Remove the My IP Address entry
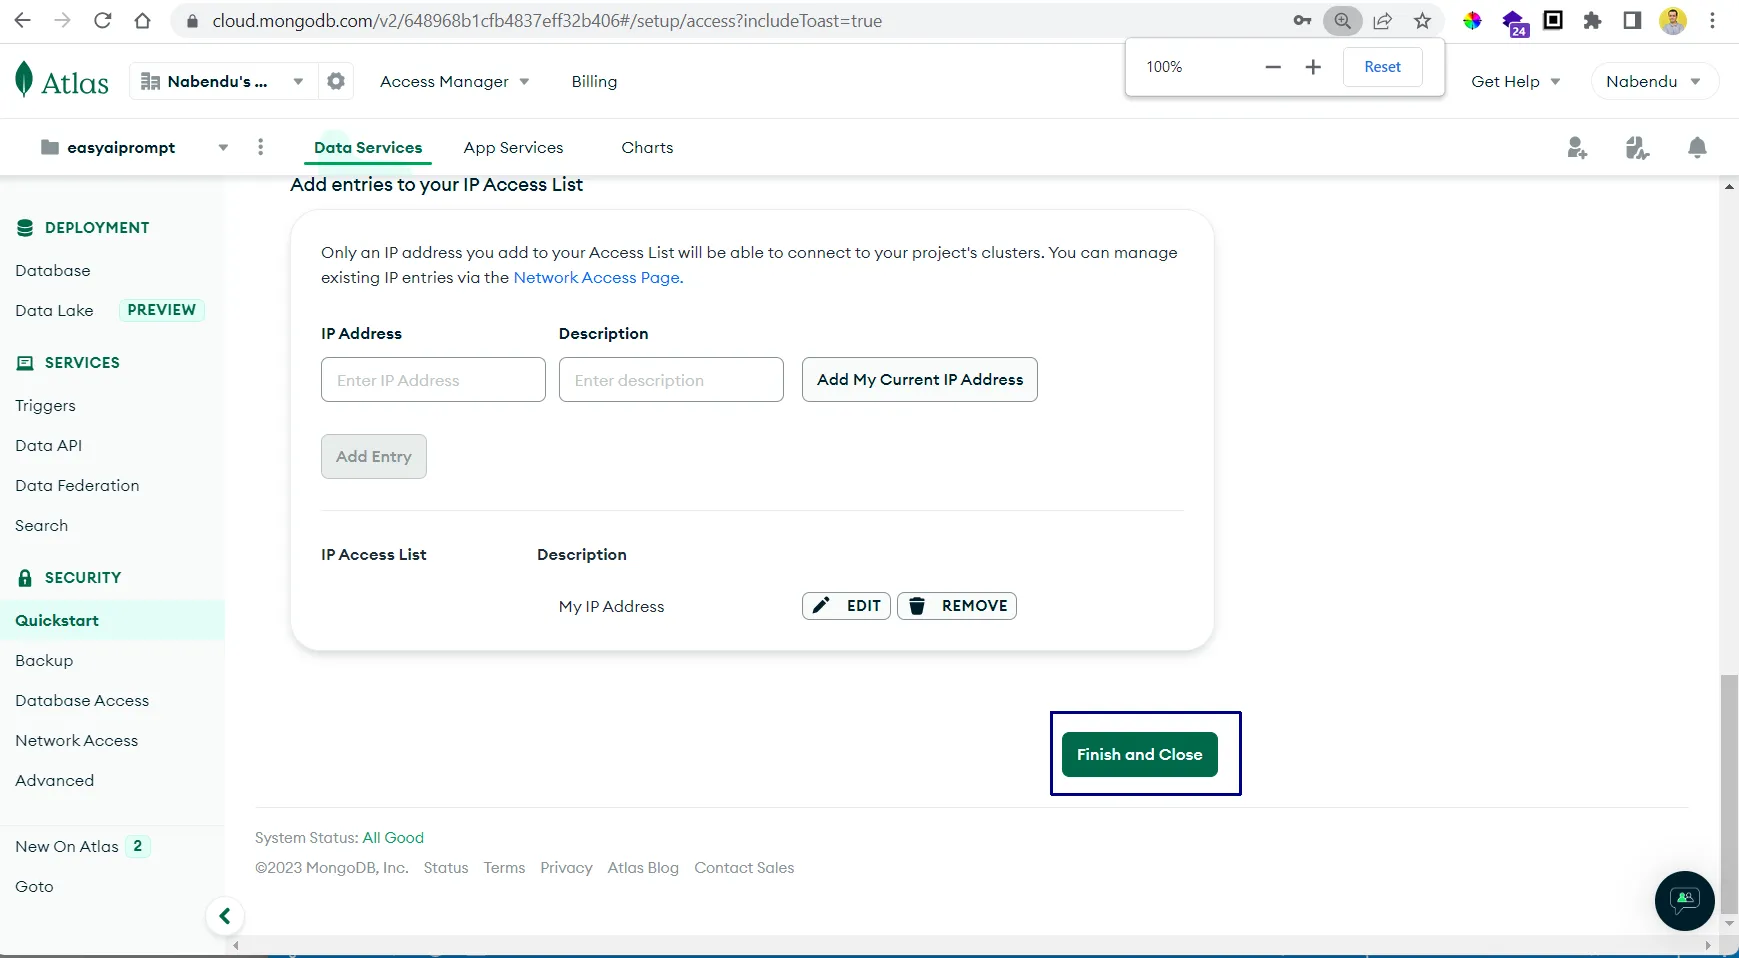This screenshot has width=1739, height=958. point(957,606)
